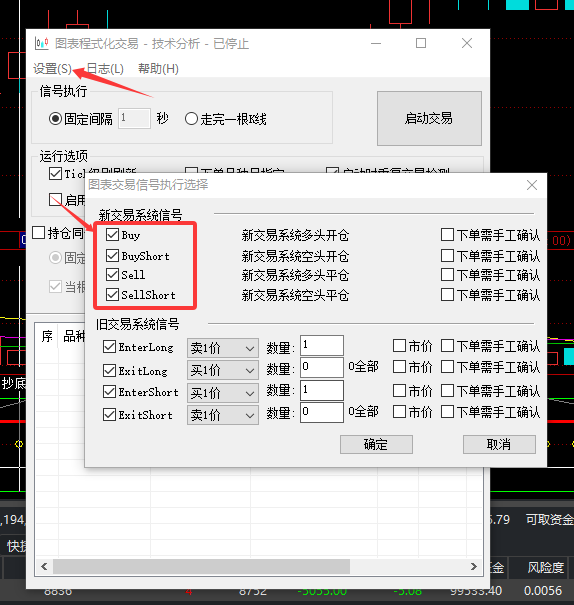The width and height of the screenshot is (574, 605).
Task: Click the 序 column header
Action: coord(47,336)
